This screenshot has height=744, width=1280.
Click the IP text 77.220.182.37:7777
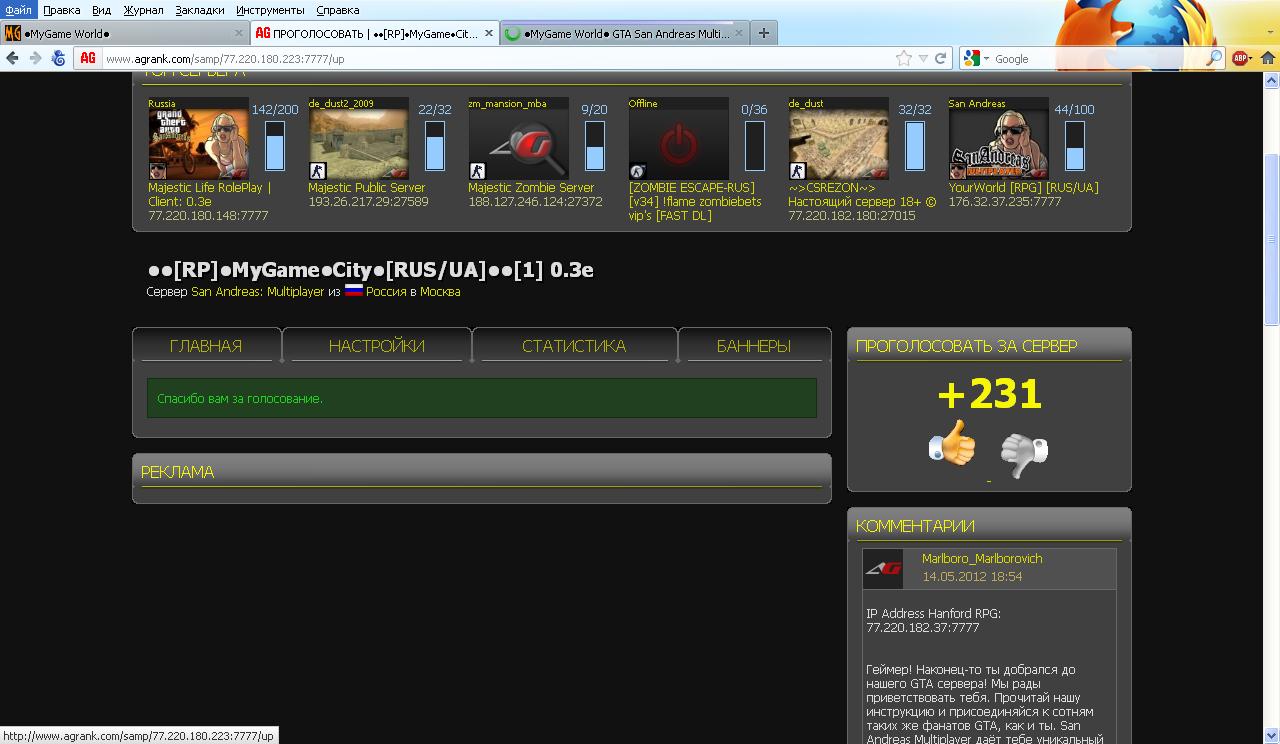point(922,627)
